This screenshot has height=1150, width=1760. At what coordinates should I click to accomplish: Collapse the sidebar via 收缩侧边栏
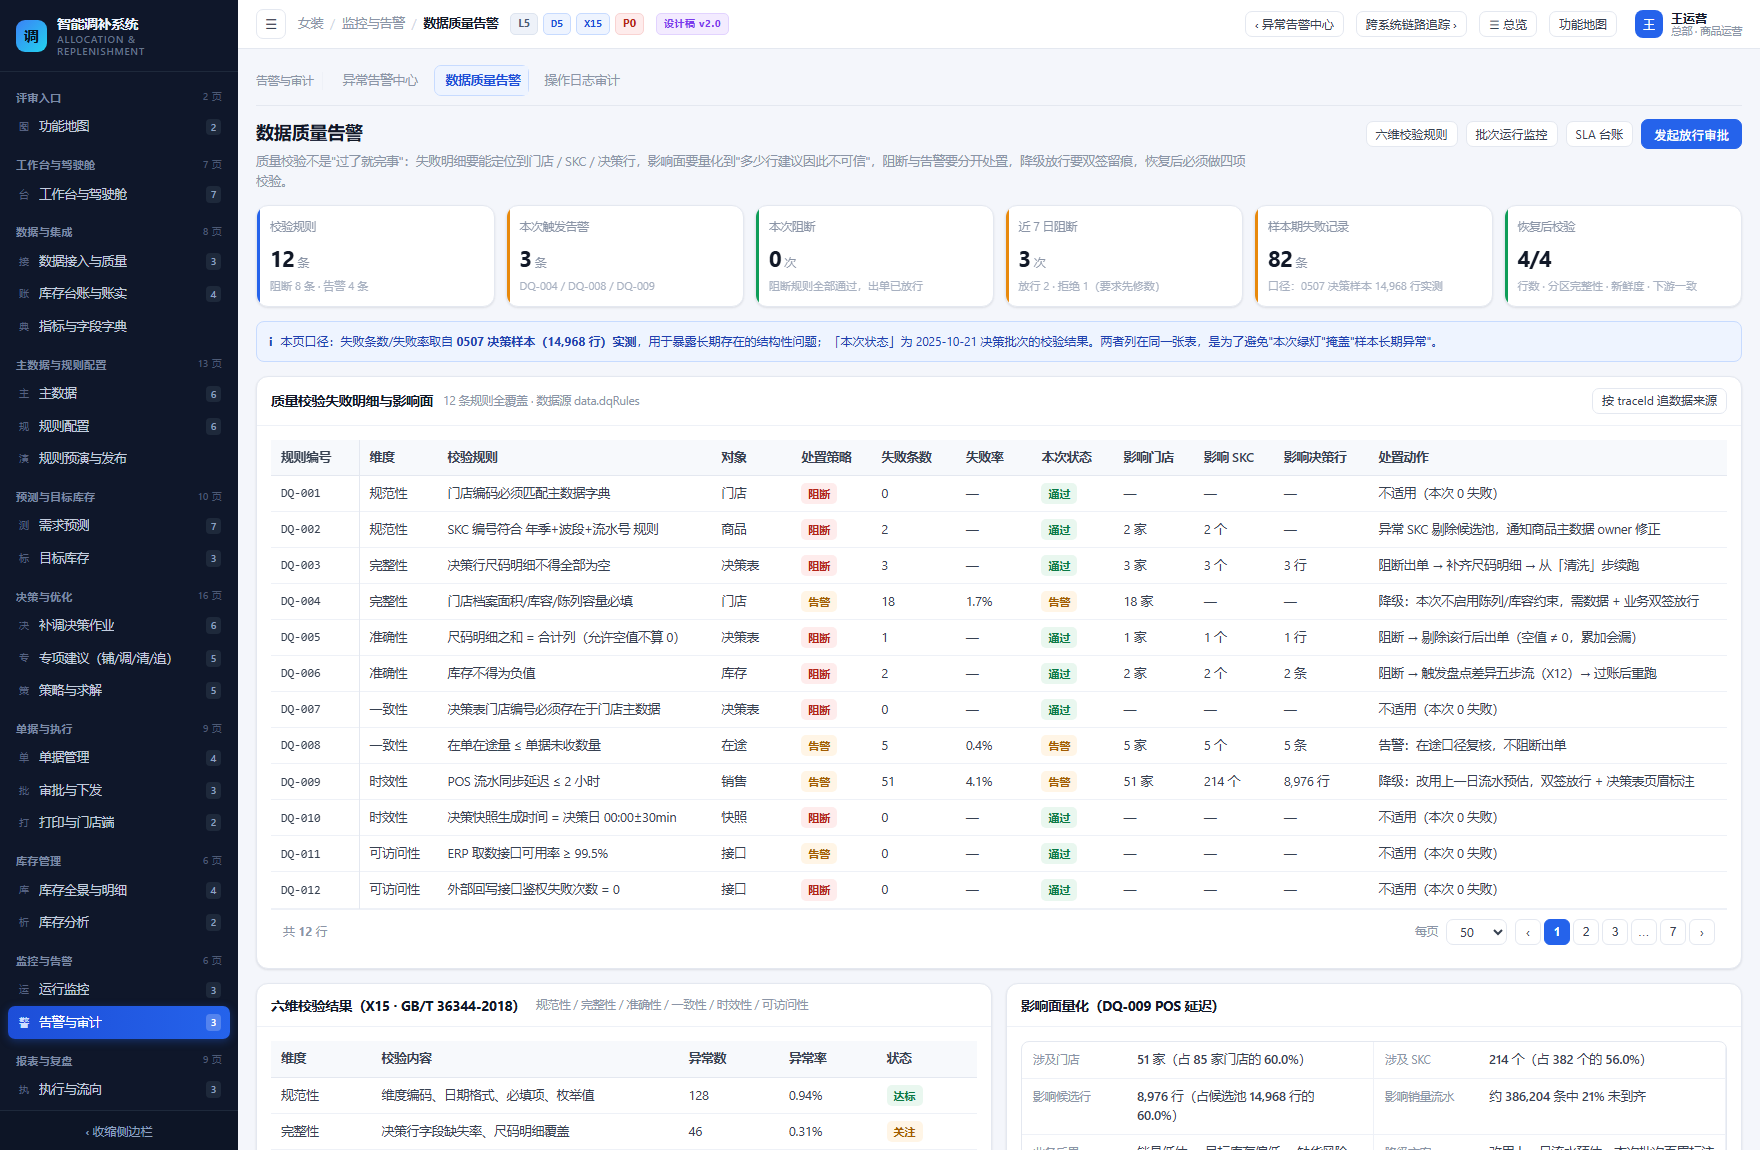tap(119, 1132)
